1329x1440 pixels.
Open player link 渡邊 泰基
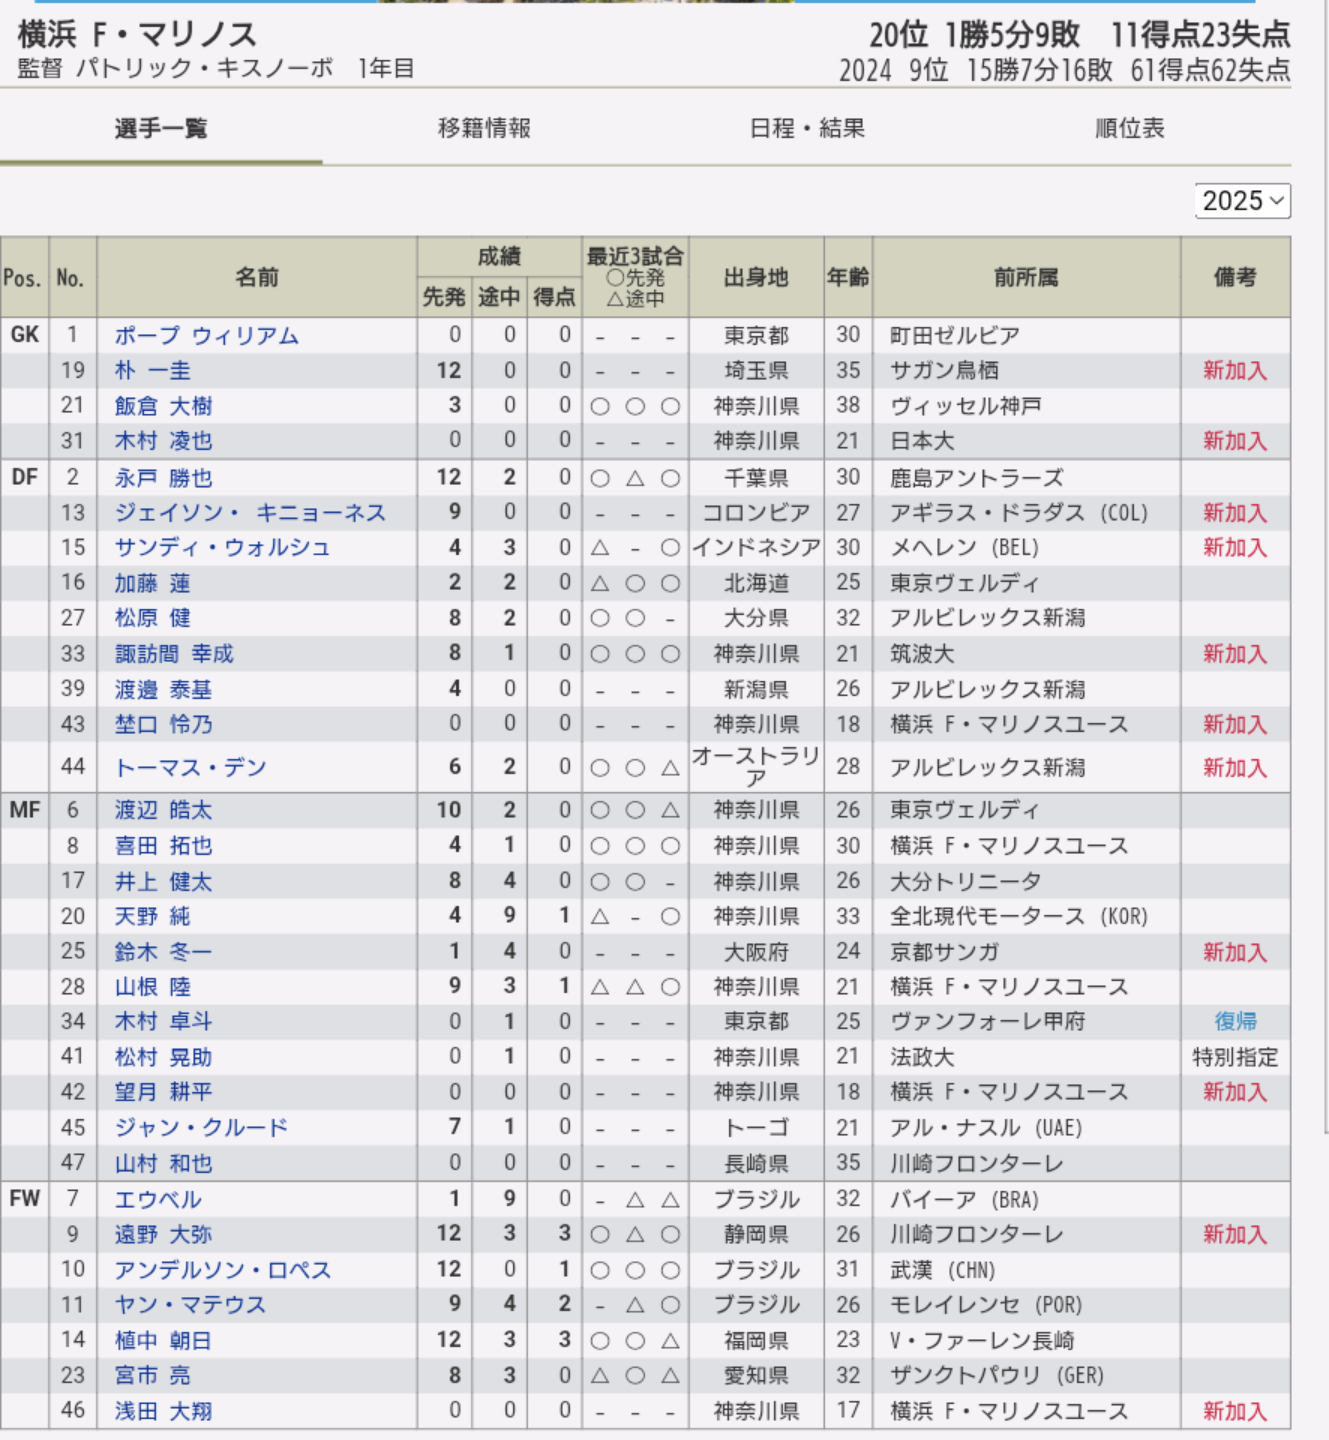click(x=163, y=690)
